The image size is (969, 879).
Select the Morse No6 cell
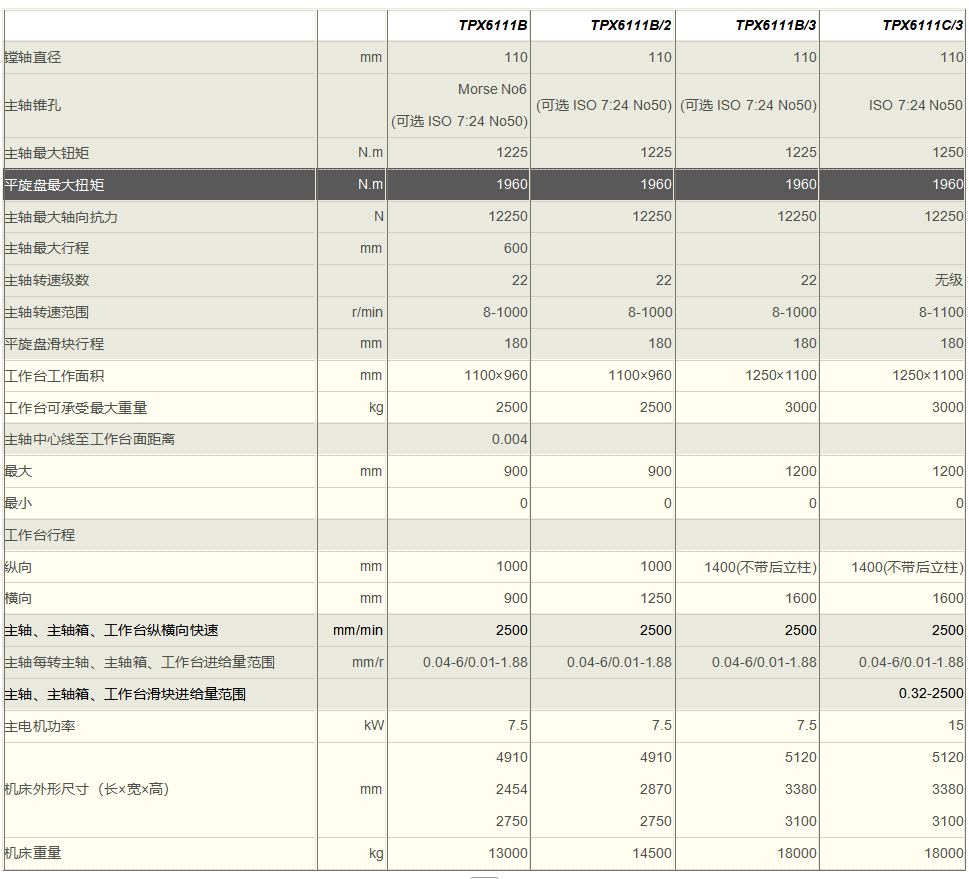pyautogui.click(x=492, y=89)
